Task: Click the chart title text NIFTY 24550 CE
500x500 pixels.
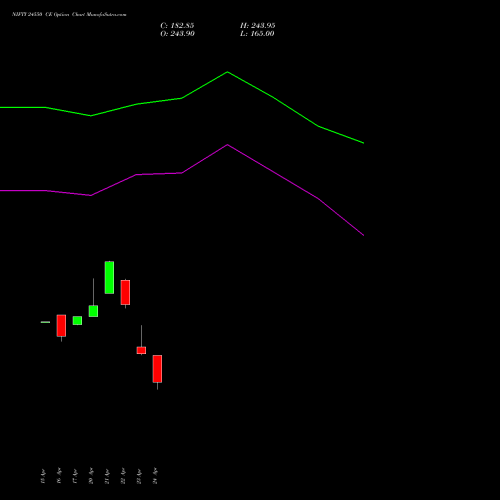Action: pyautogui.click(x=32, y=14)
